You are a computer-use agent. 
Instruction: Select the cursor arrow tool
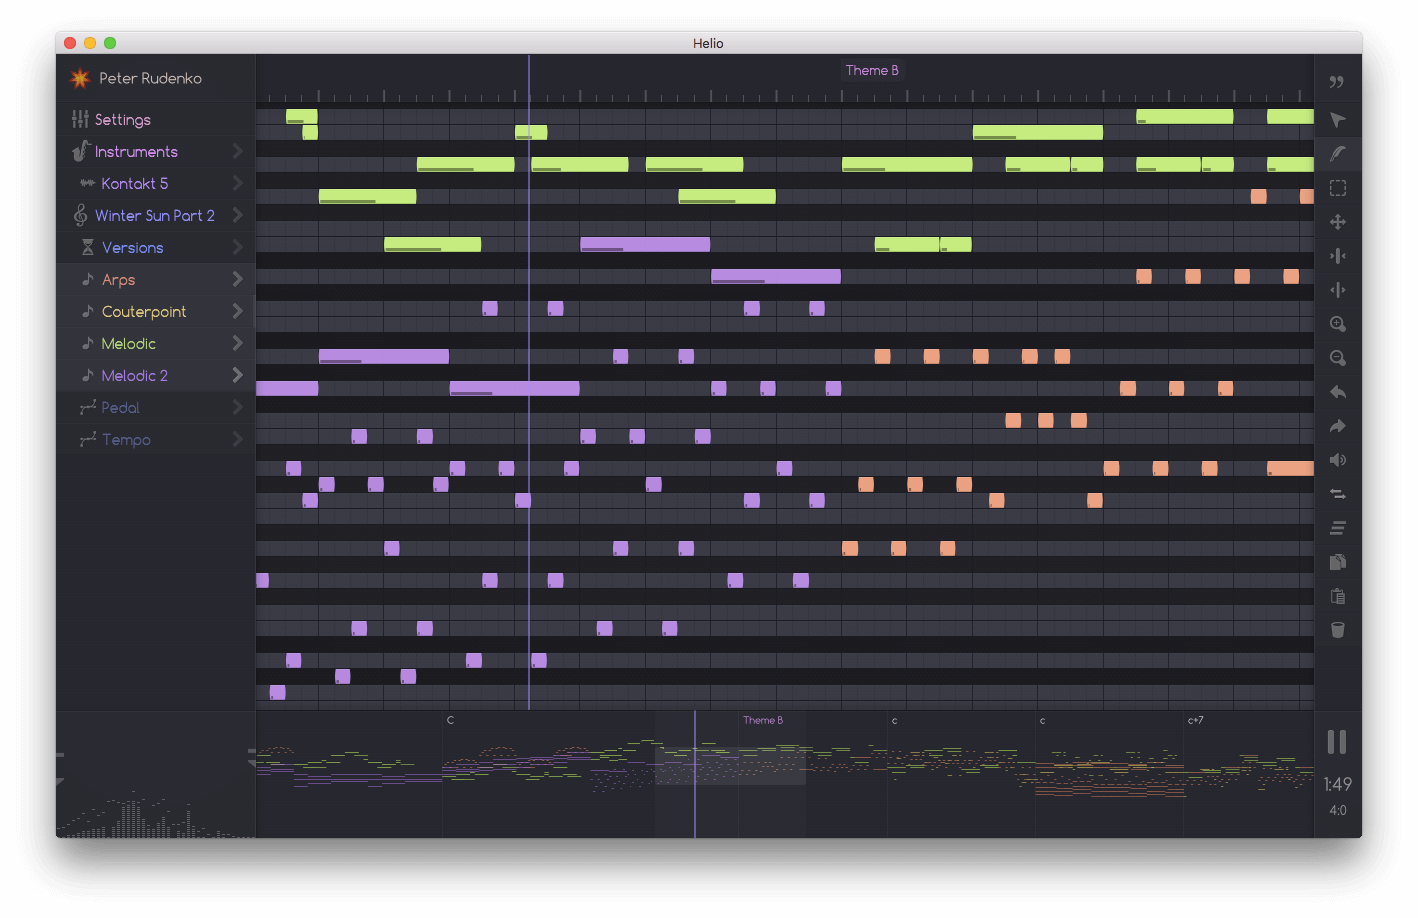pos(1337,120)
